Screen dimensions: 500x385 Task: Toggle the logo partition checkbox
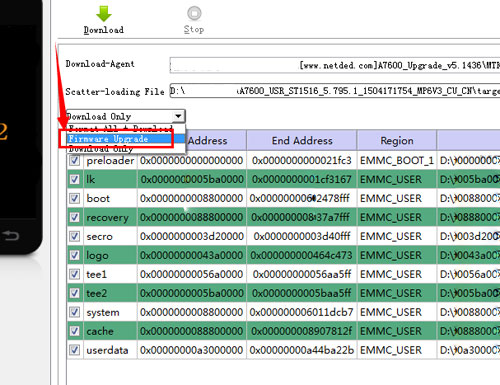pos(74,256)
